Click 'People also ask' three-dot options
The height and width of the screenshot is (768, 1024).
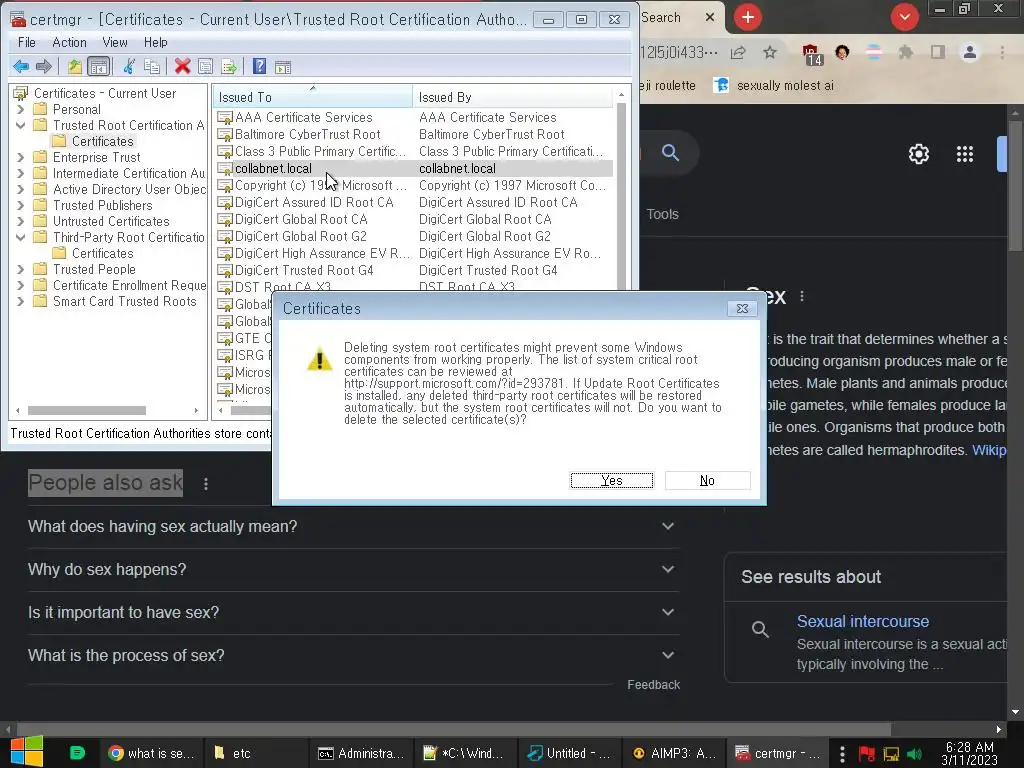tap(206, 484)
